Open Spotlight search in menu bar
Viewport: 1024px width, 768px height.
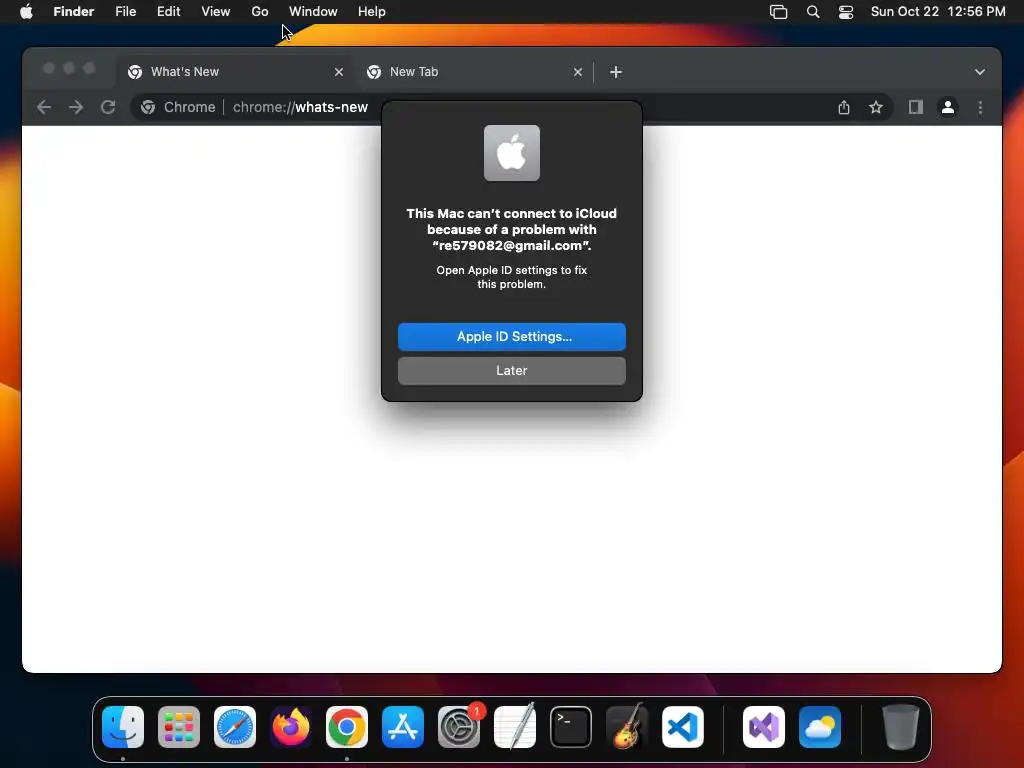(x=813, y=12)
